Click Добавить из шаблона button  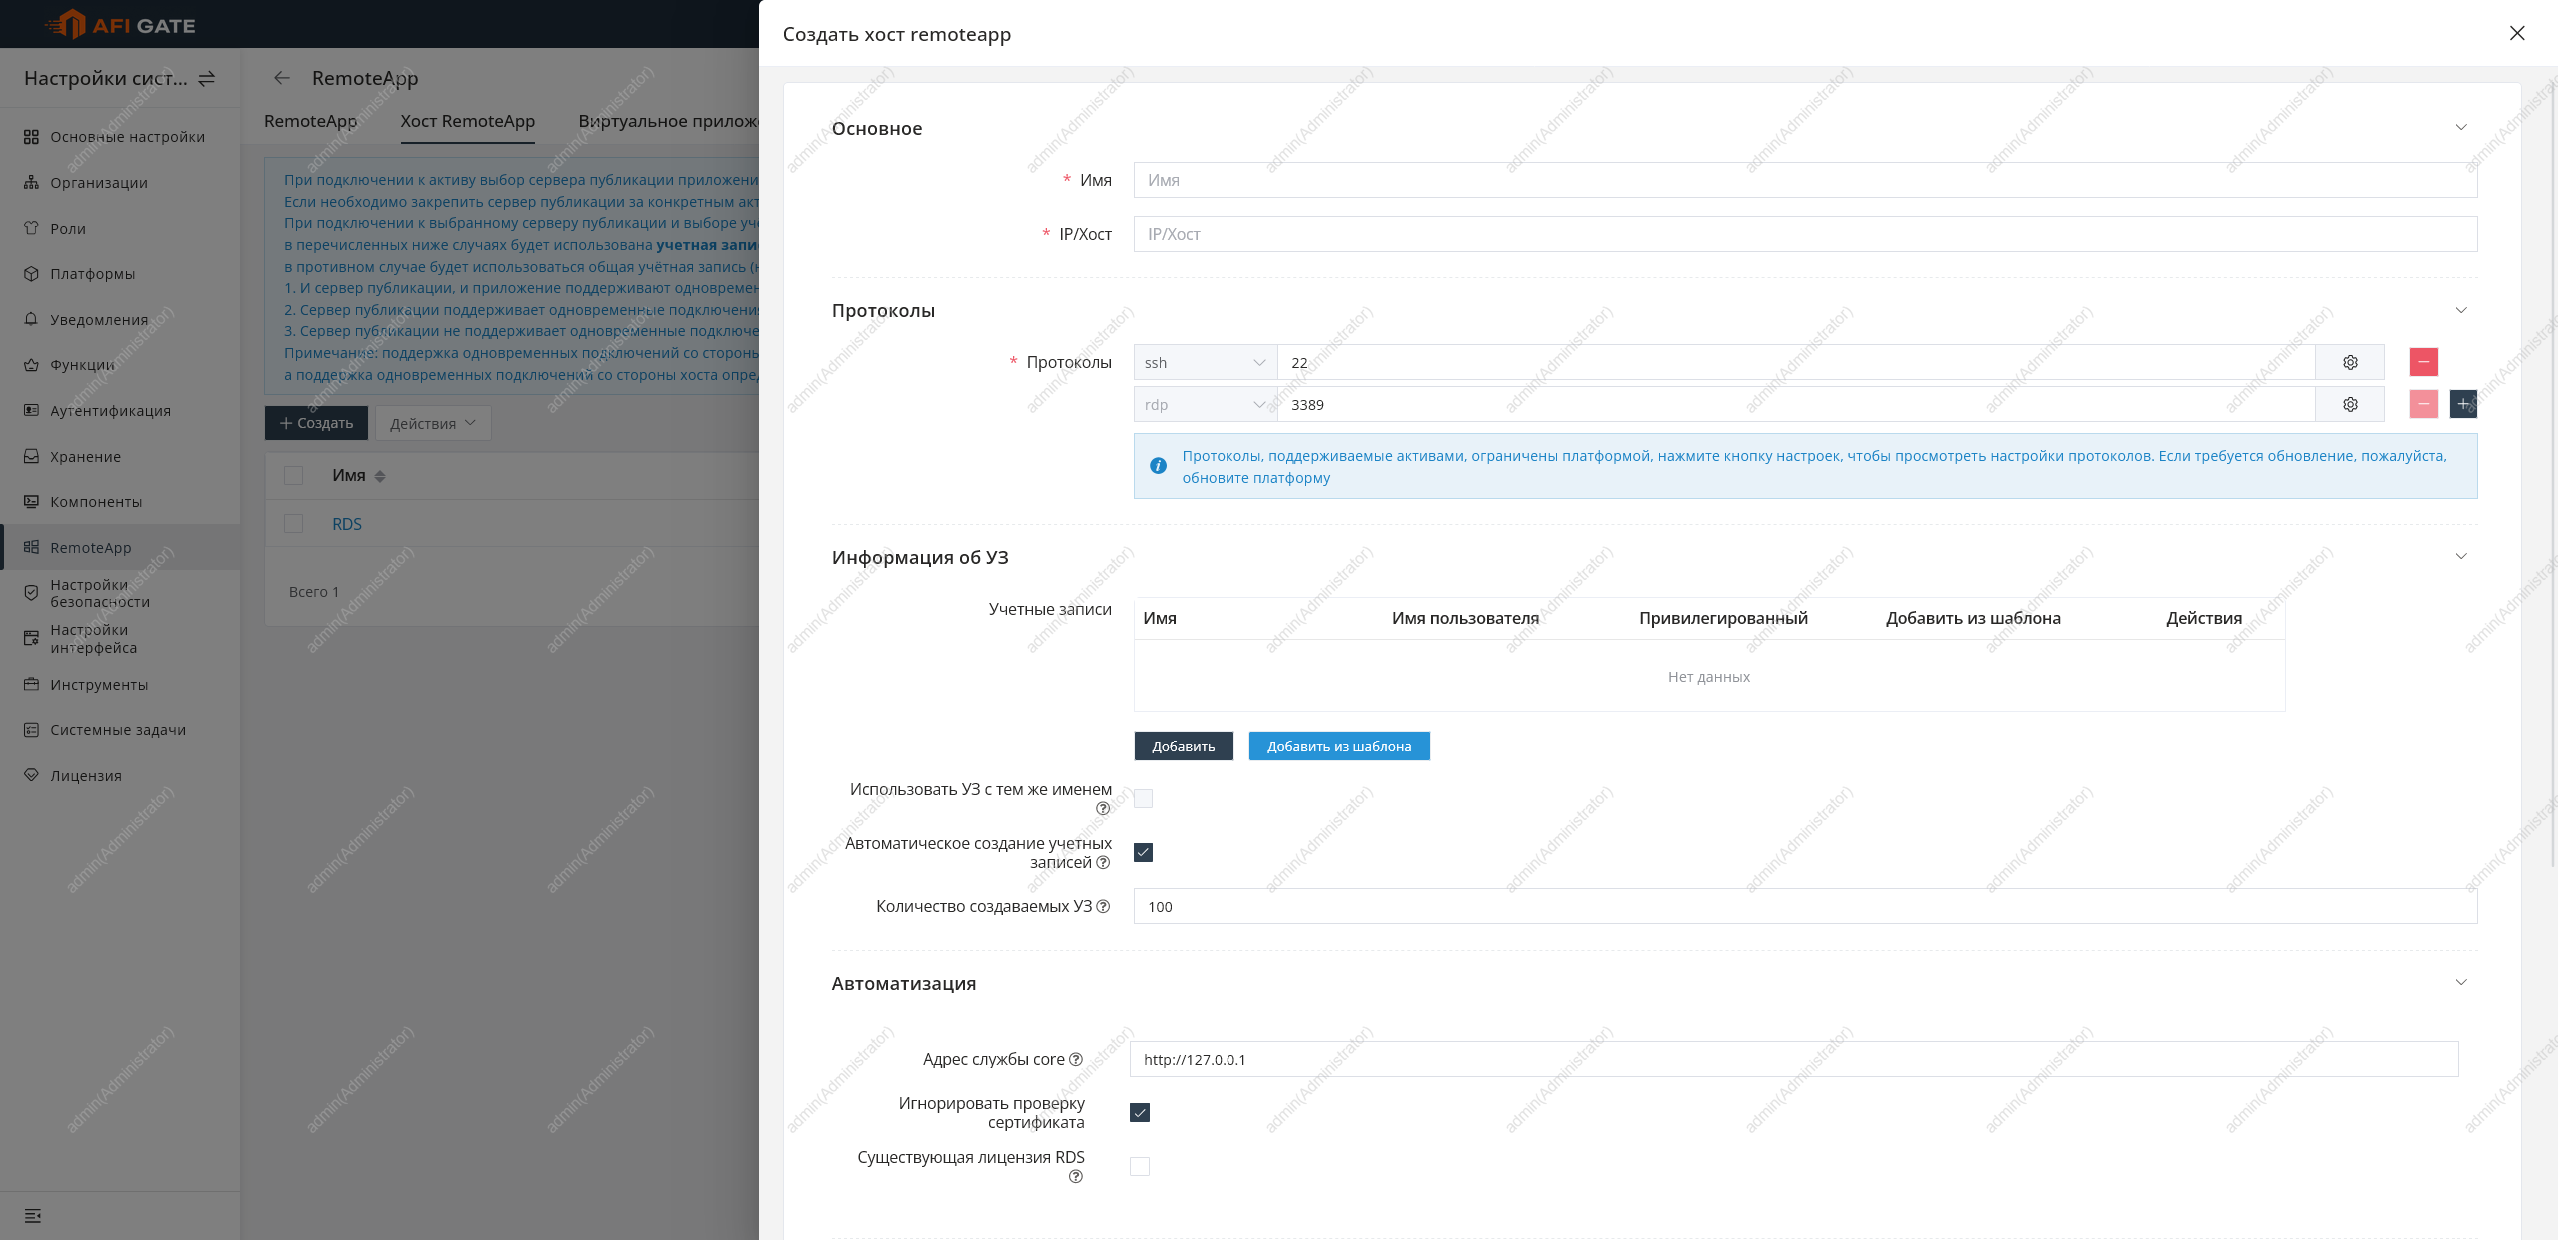point(1339,746)
